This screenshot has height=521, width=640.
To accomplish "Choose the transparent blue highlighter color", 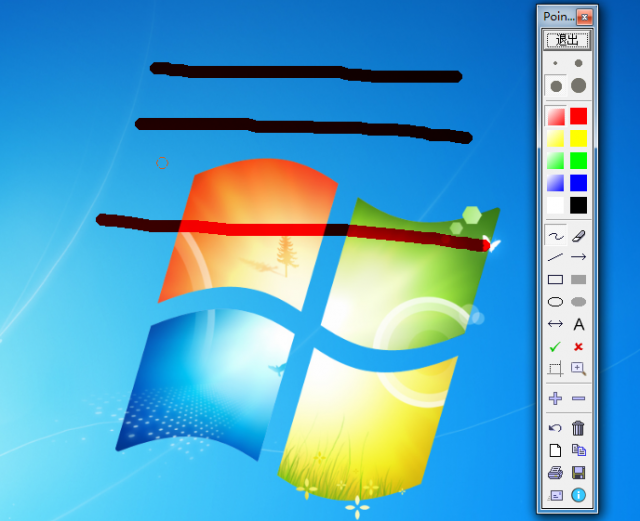I will coord(556,183).
